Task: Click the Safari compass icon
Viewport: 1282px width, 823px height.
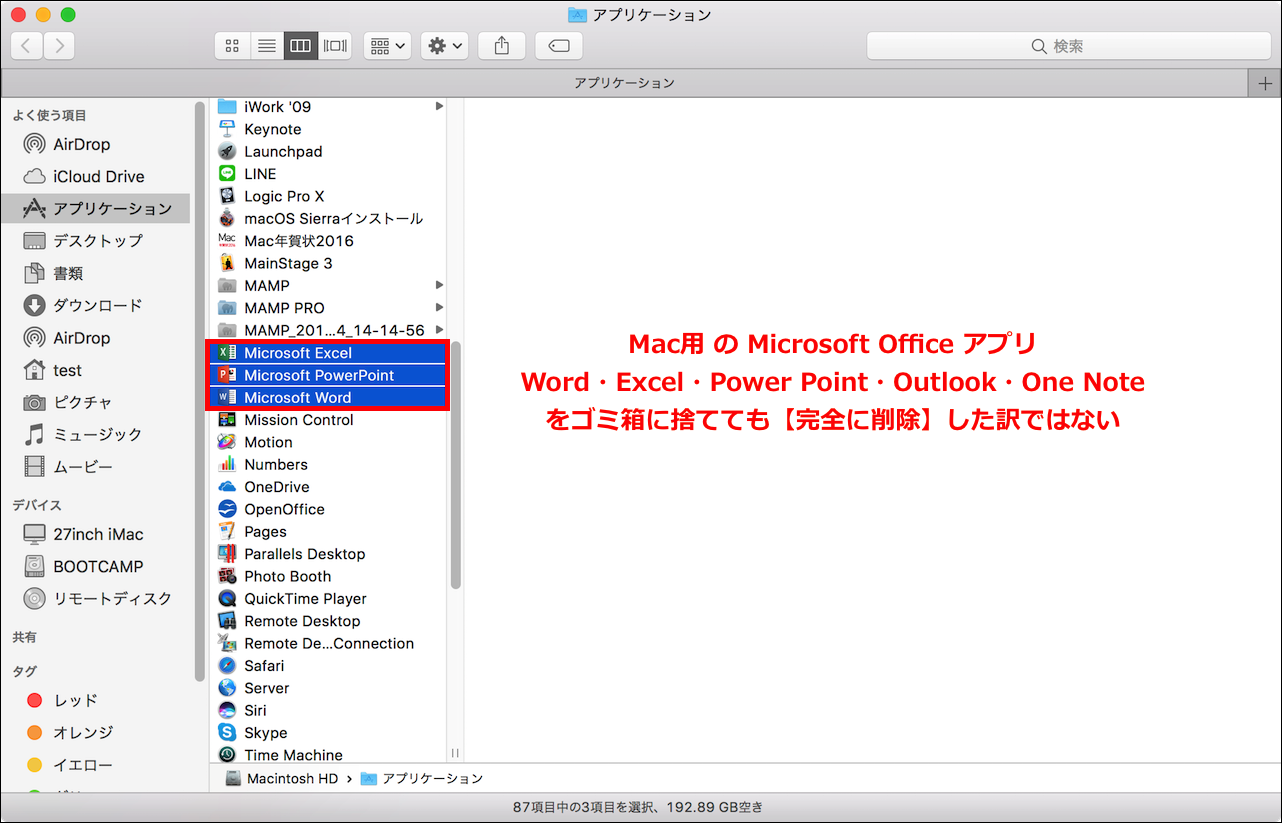Action: pos(227,666)
